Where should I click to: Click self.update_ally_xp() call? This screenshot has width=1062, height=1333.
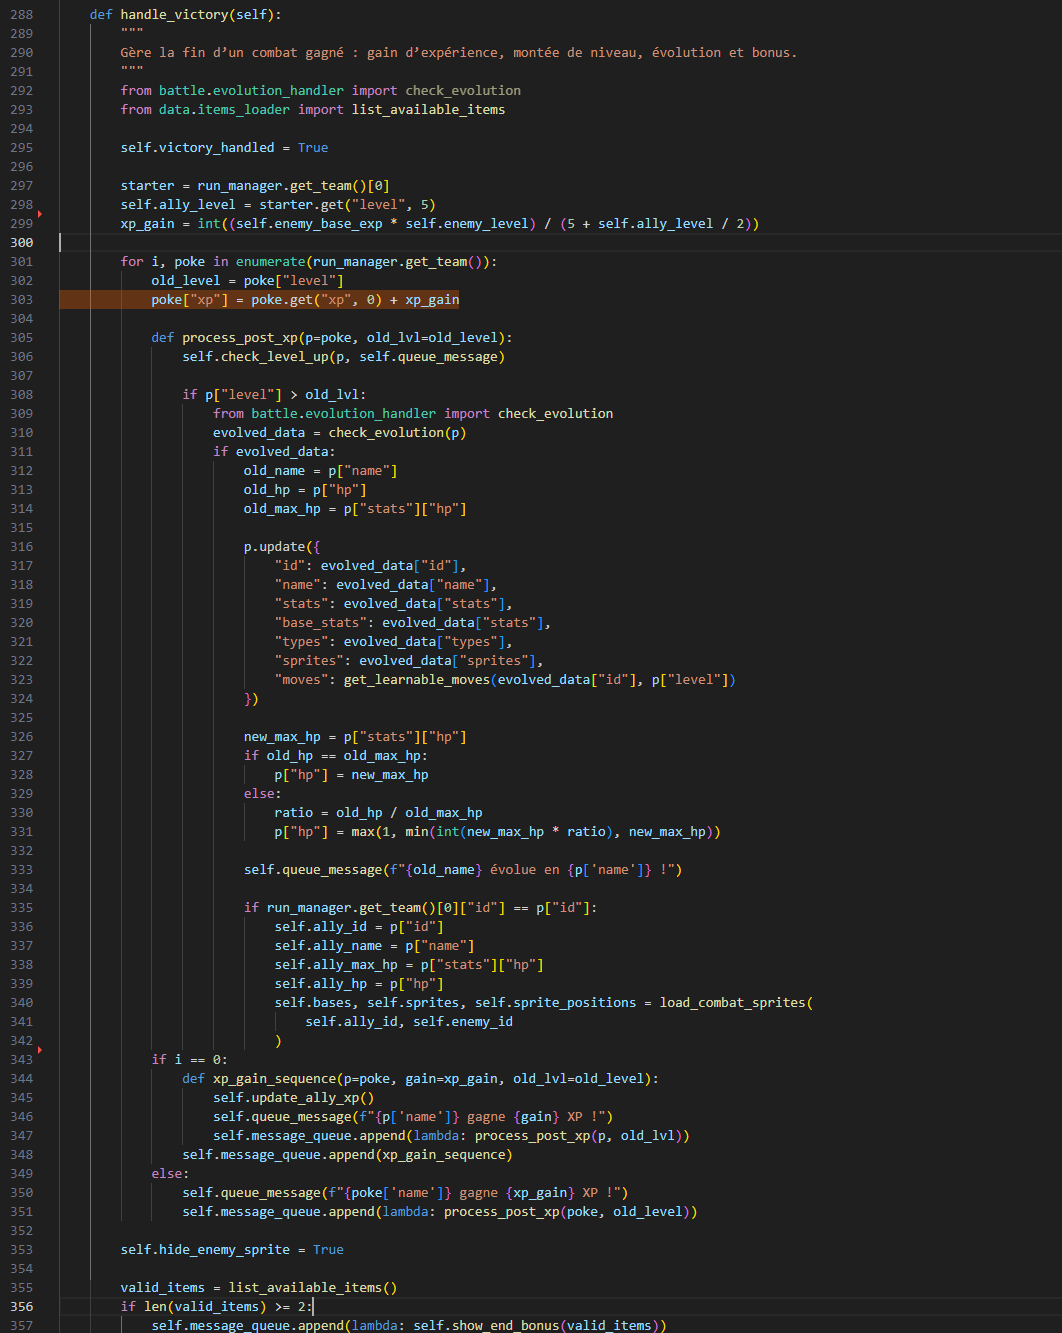pyautogui.click(x=293, y=1098)
